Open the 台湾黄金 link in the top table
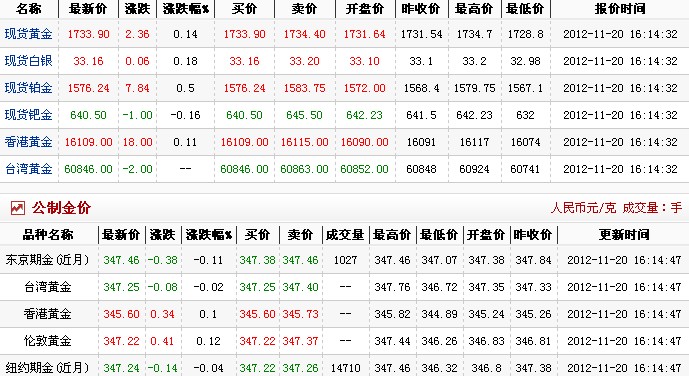The image size is (689, 376). click(x=29, y=169)
